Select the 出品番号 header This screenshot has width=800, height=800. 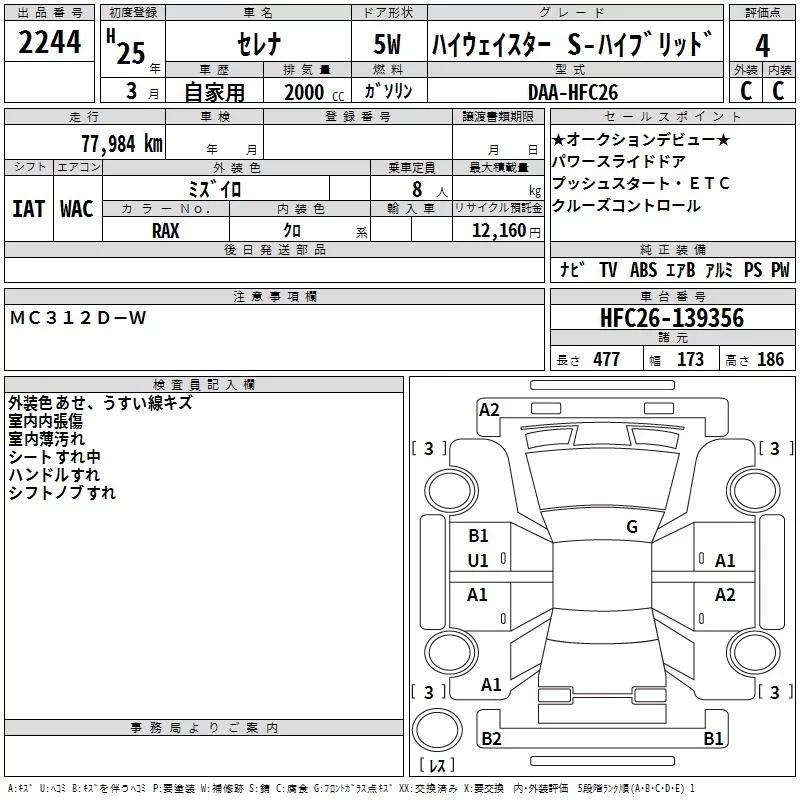pos(49,13)
